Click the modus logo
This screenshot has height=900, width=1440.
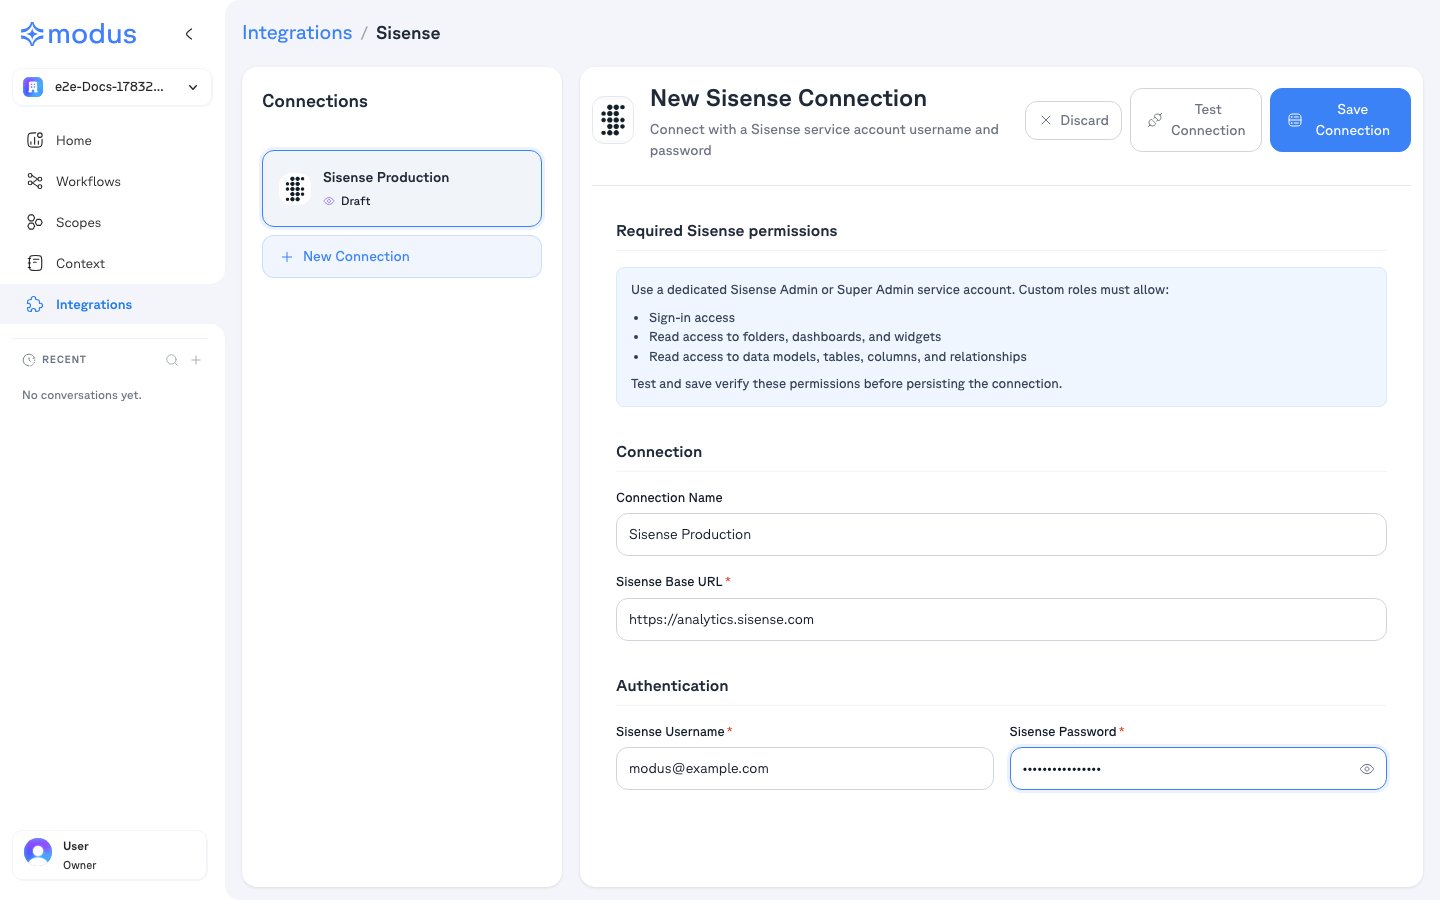(x=78, y=34)
